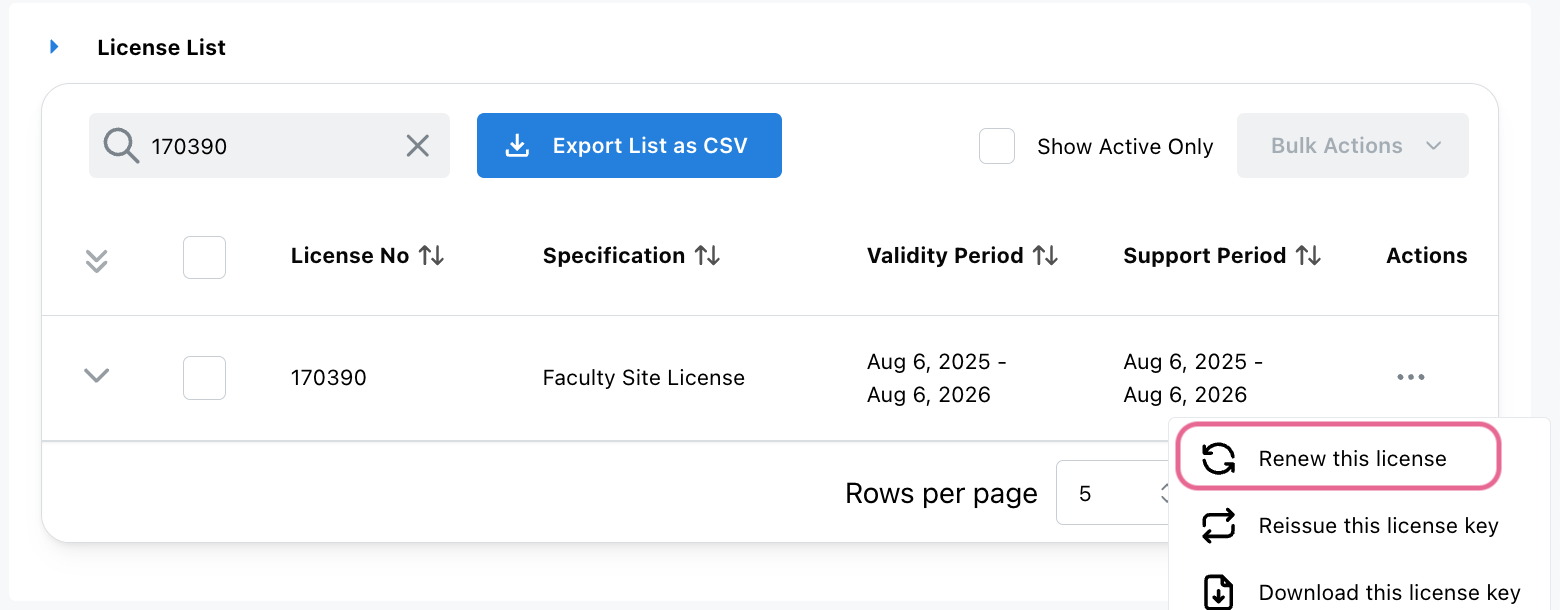
Task: Click the License List heading
Action: [x=162, y=47]
